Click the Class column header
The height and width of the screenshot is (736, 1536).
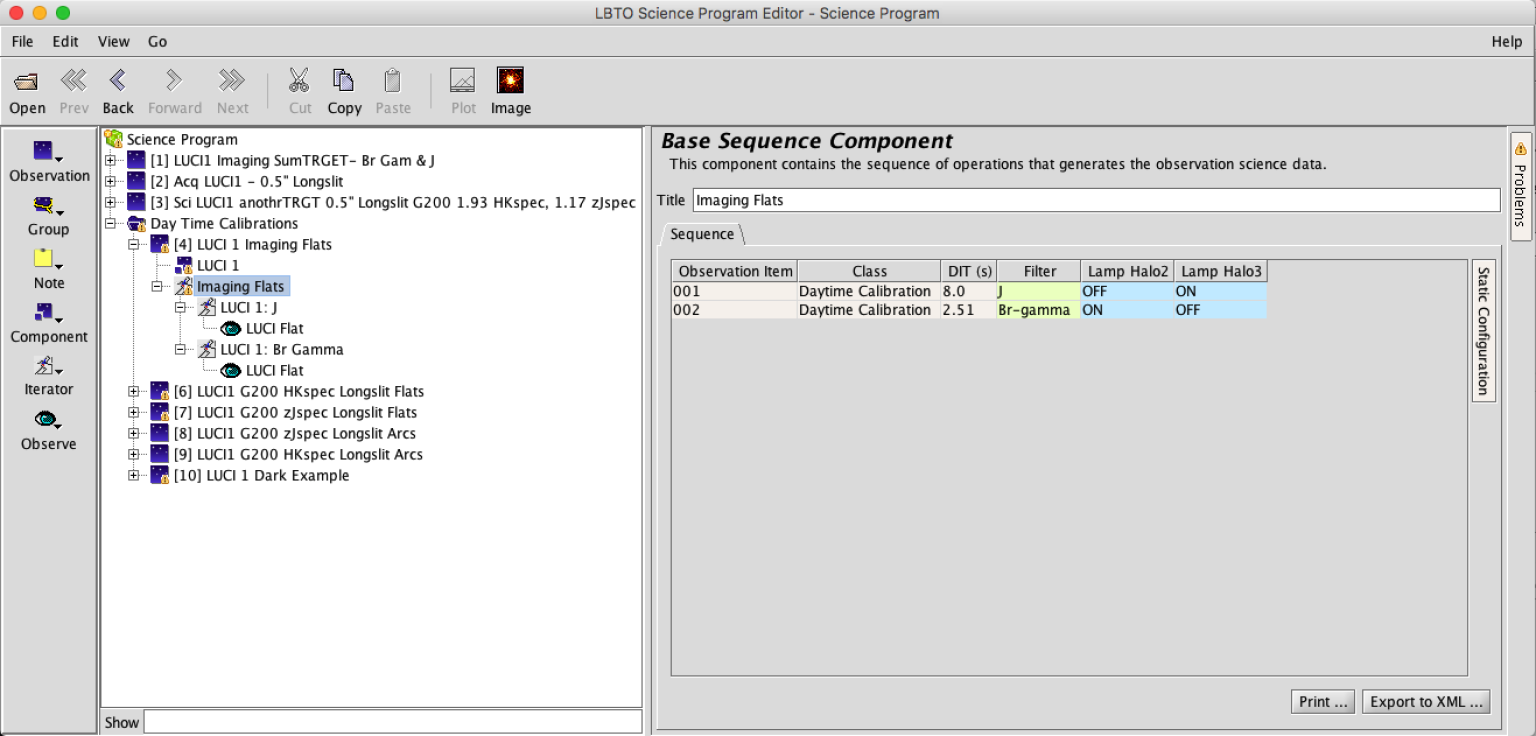(x=869, y=271)
